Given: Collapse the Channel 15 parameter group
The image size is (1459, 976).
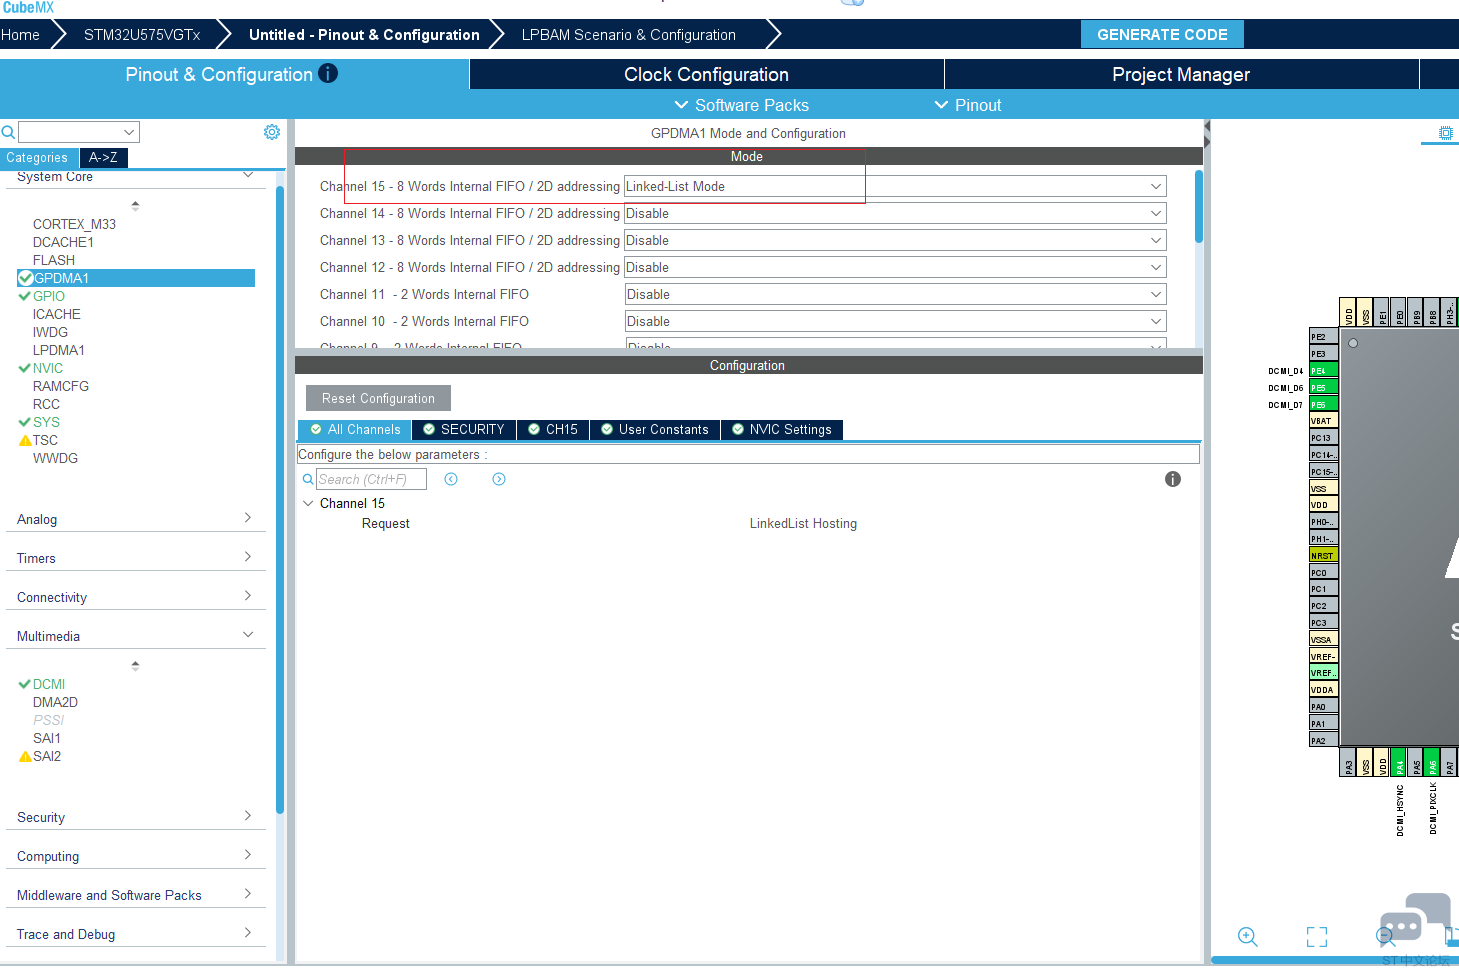Looking at the screenshot, I should pyautogui.click(x=308, y=503).
